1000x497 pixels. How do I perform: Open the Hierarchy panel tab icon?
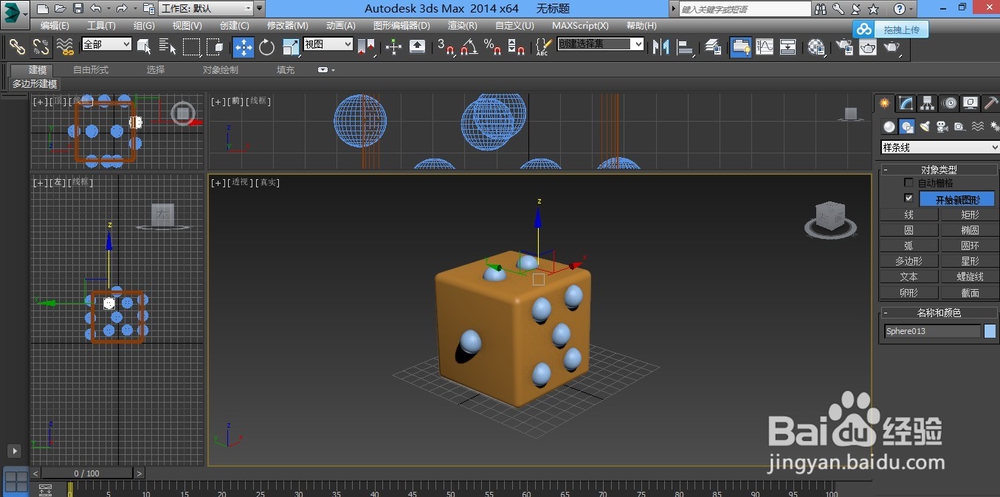coord(927,103)
